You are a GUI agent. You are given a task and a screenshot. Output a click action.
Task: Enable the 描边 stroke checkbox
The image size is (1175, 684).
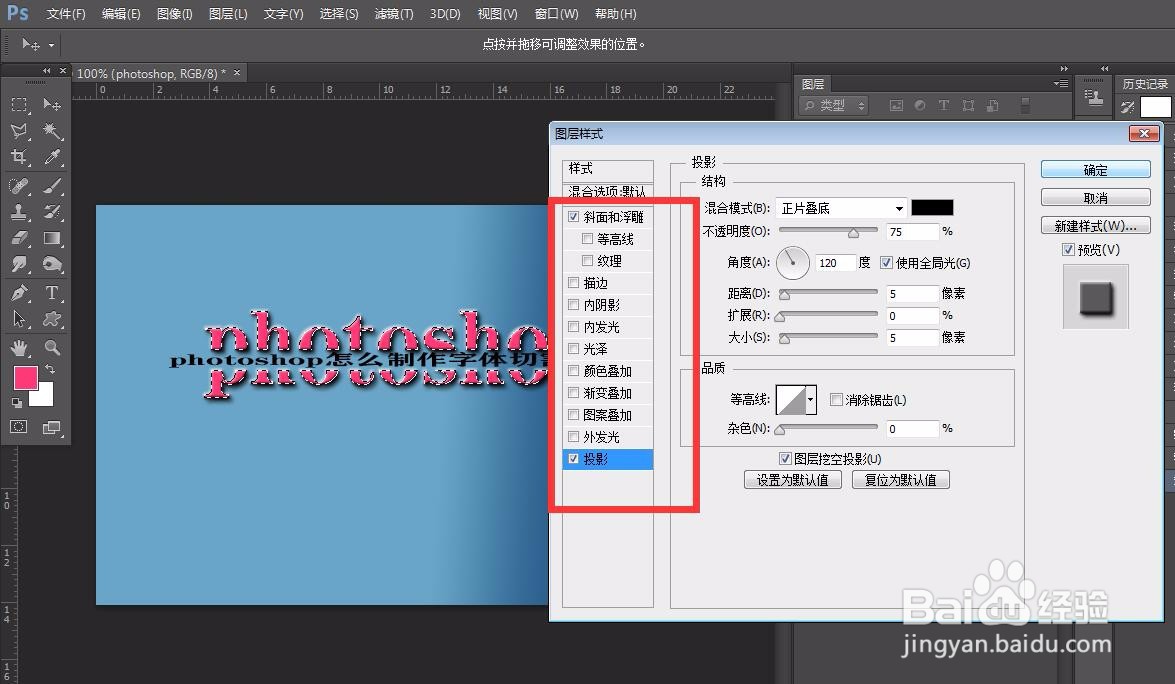click(x=574, y=282)
